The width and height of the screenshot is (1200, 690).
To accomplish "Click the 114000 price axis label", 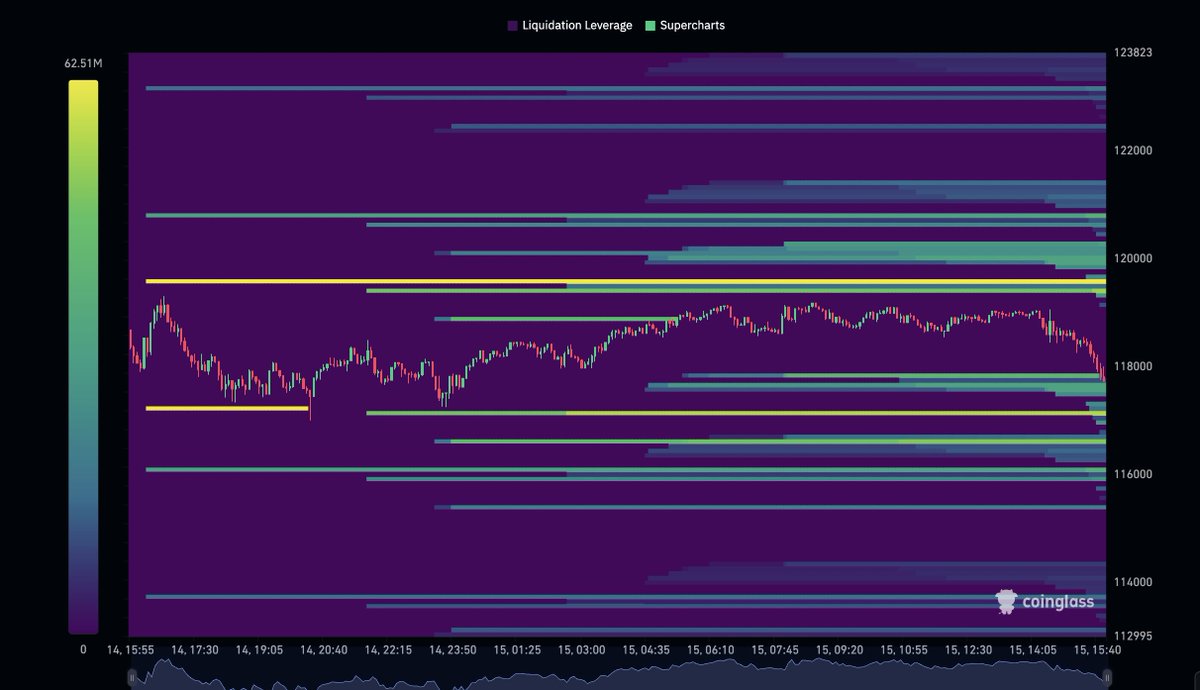I will click(1132, 582).
